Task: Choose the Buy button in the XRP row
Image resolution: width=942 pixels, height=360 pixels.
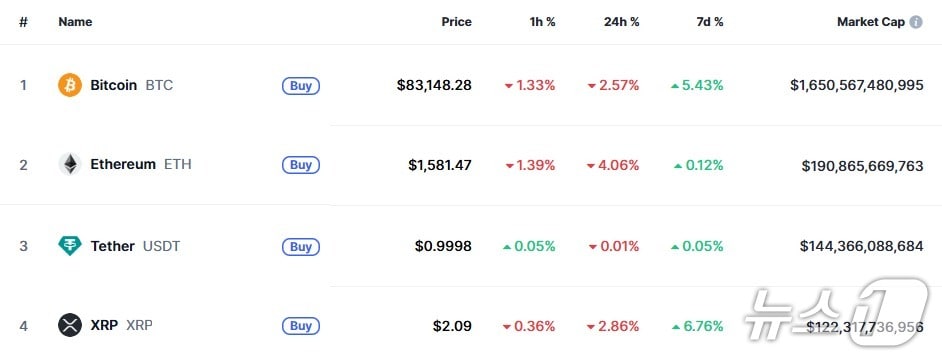Action: click(x=301, y=326)
